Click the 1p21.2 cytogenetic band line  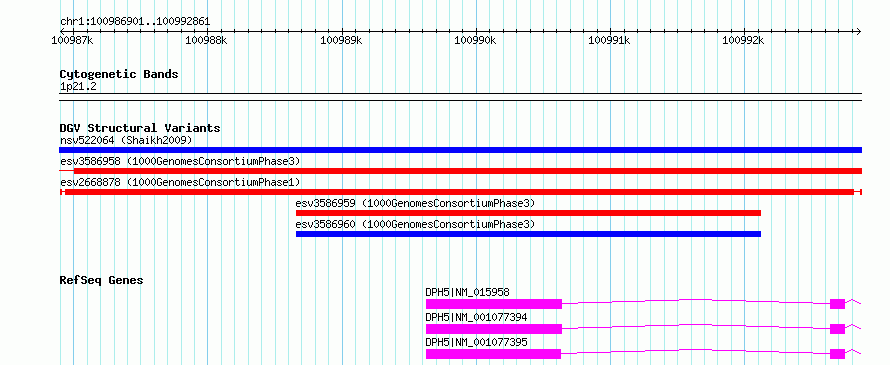461,97
